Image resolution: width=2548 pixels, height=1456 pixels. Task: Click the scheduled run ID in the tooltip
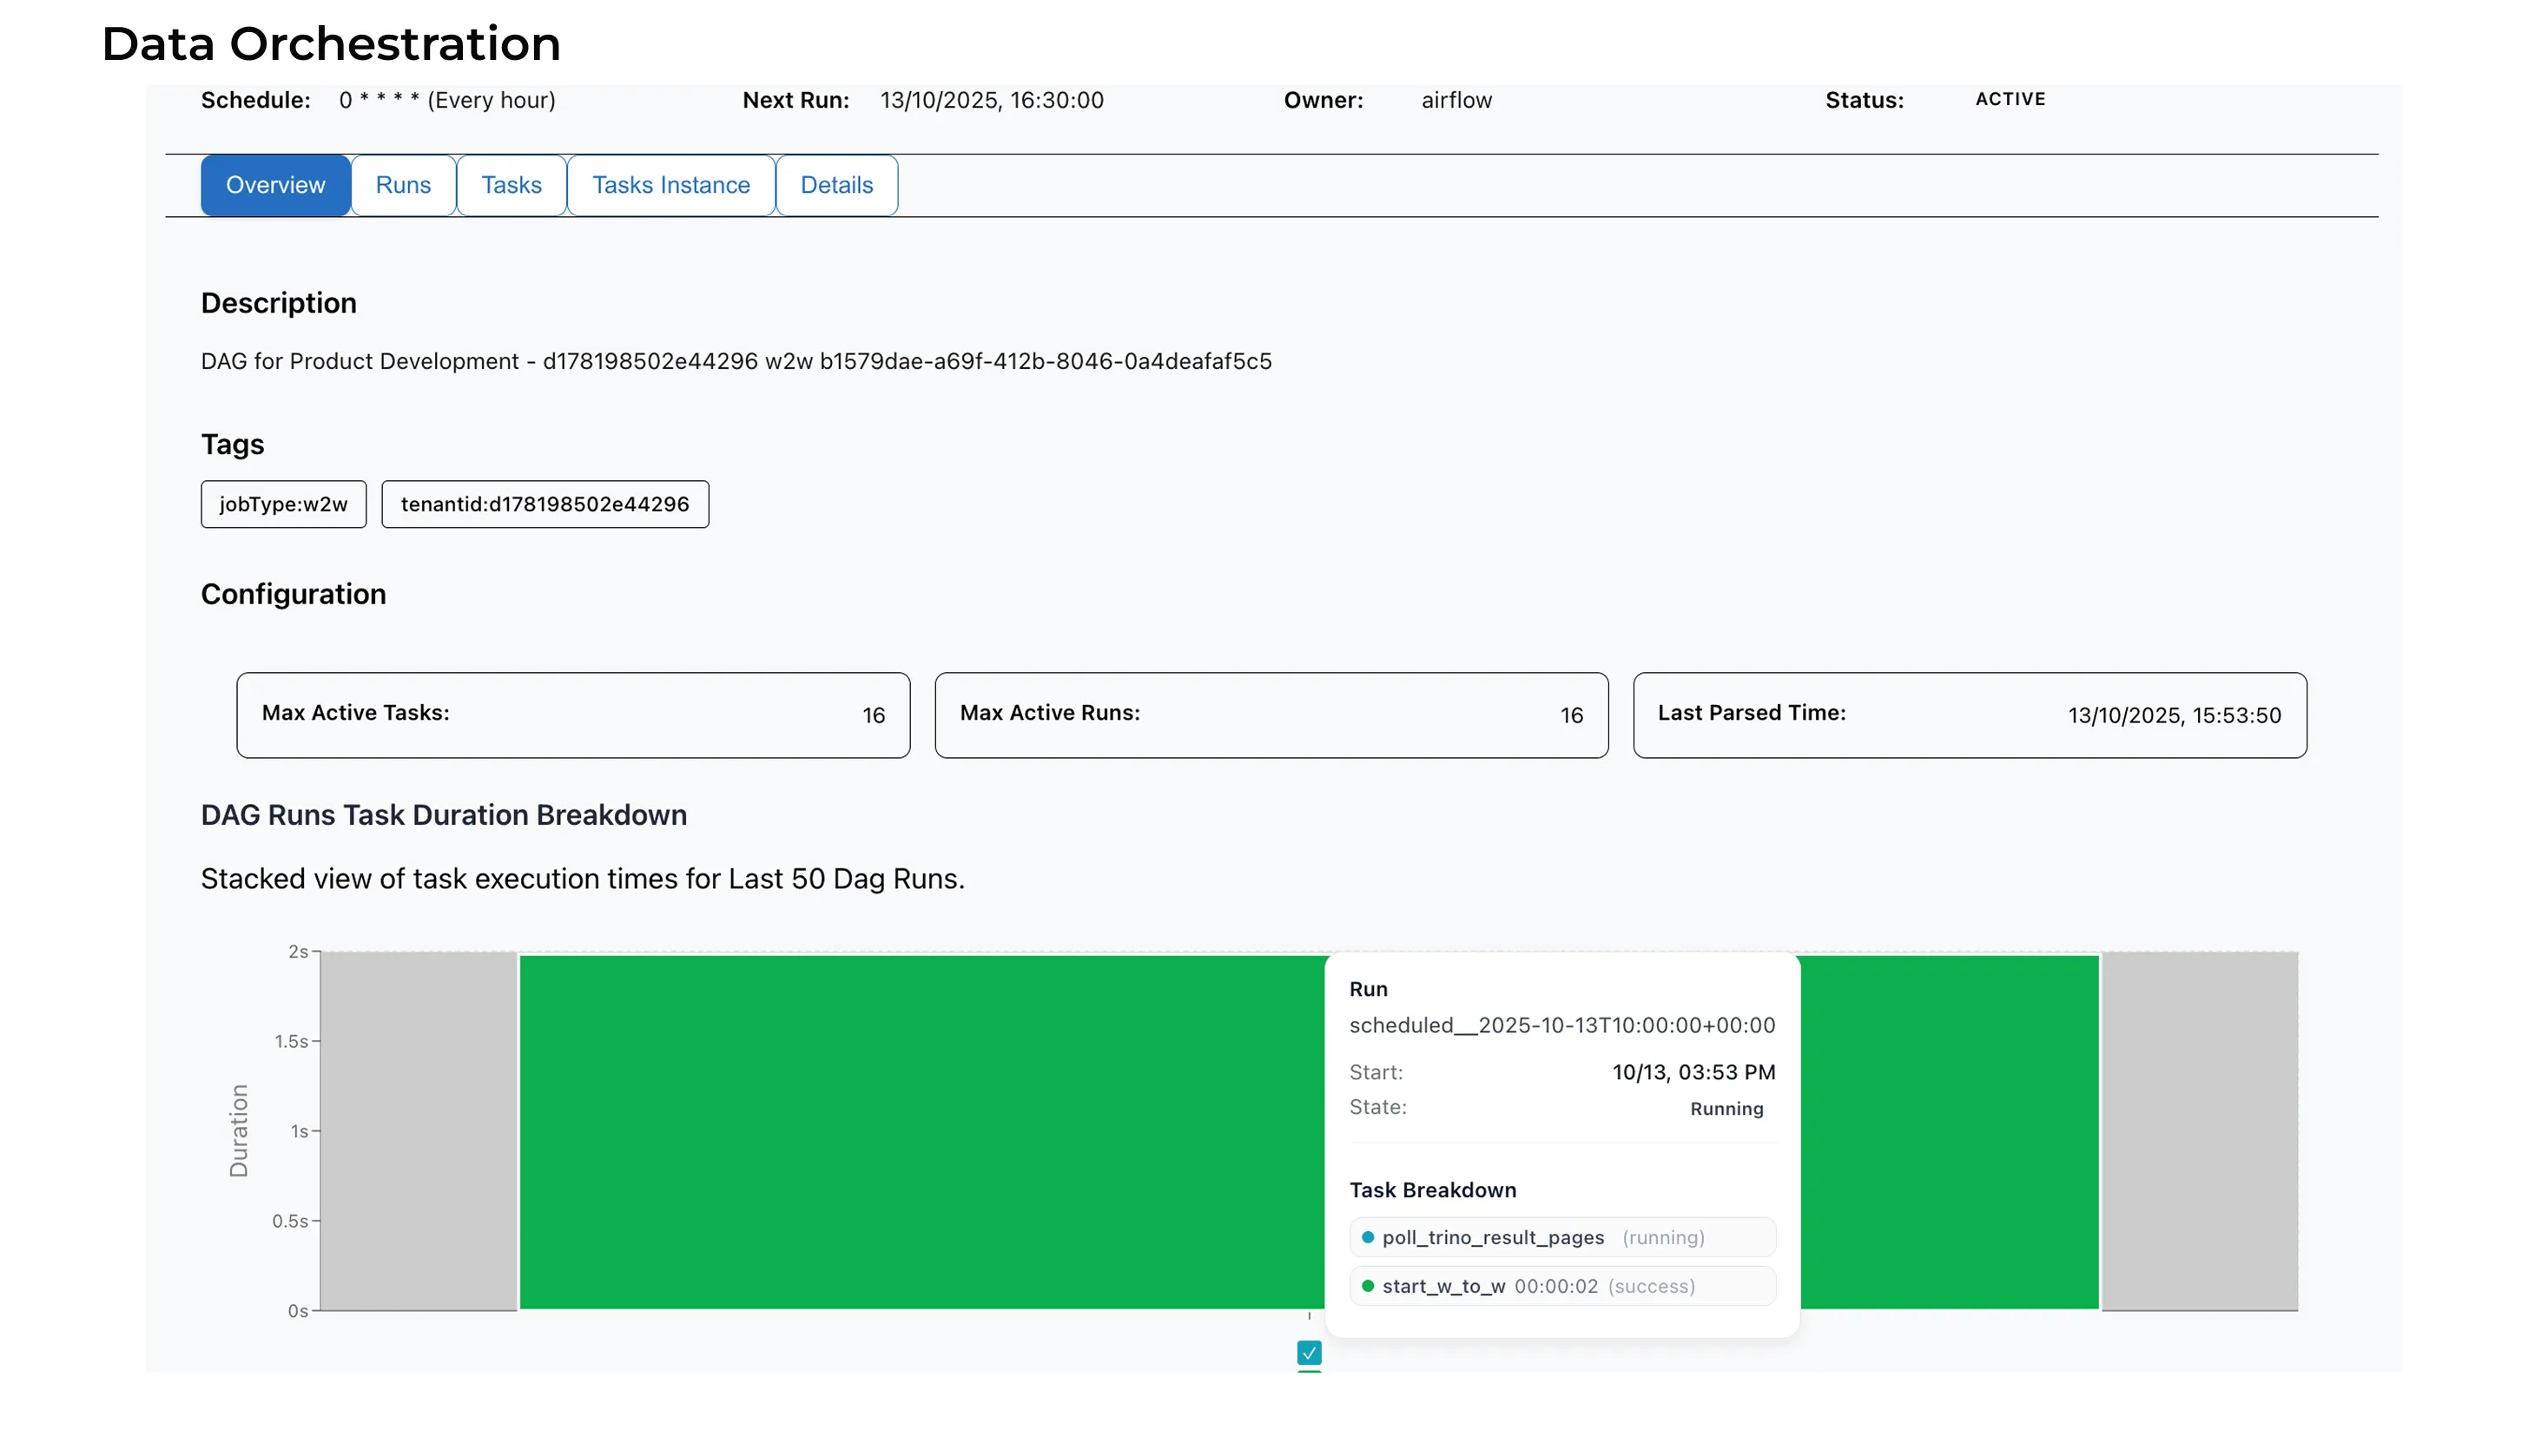coord(1562,1025)
